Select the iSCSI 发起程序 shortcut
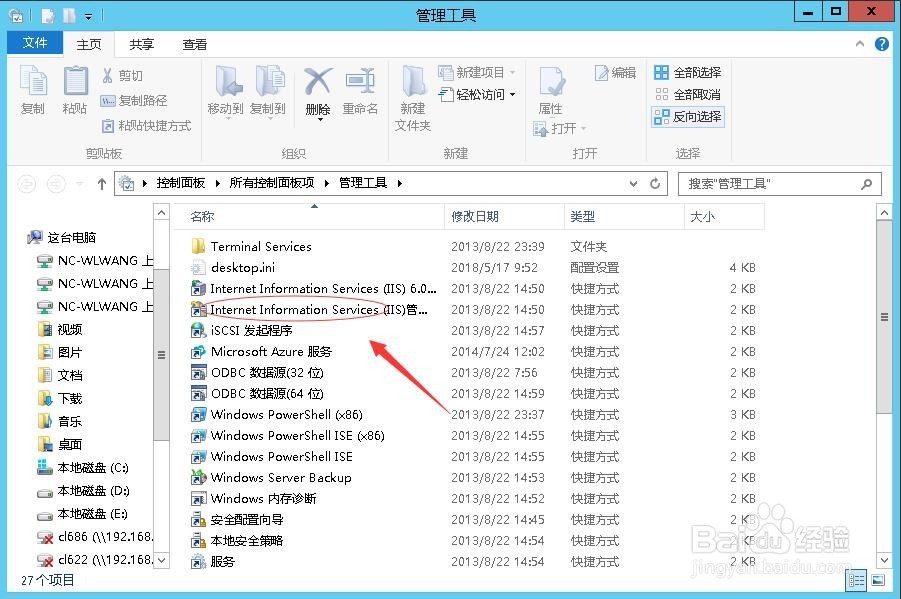This screenshot has height=599, width=901. click(x=242, y=331)
